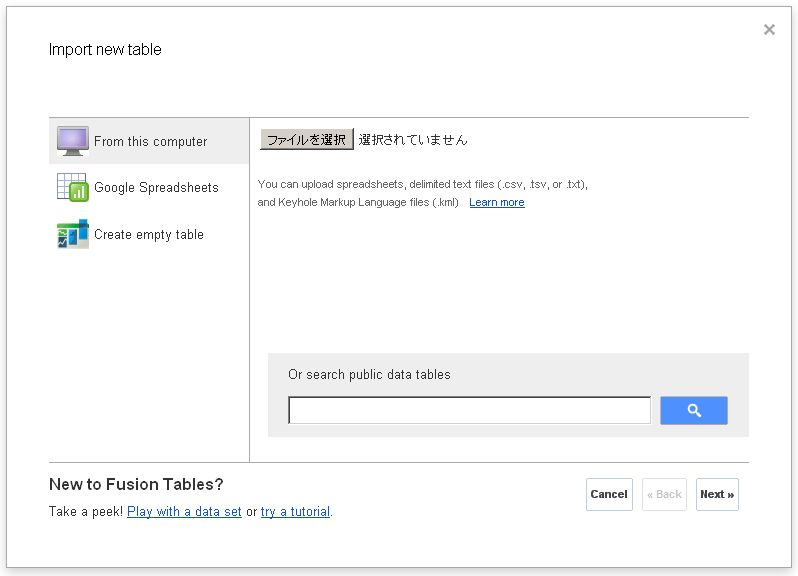Close the Import new table dialog
Viewport: 798px width, 576px height.
(769, 30)
